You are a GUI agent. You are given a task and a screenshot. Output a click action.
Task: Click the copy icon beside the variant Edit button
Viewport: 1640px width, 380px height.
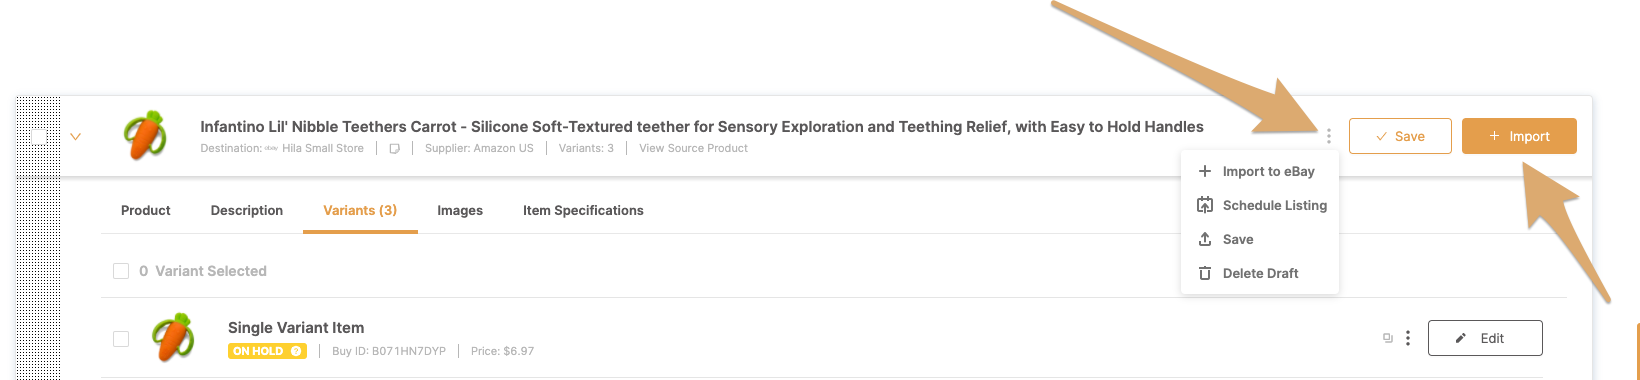[1387, 338]
